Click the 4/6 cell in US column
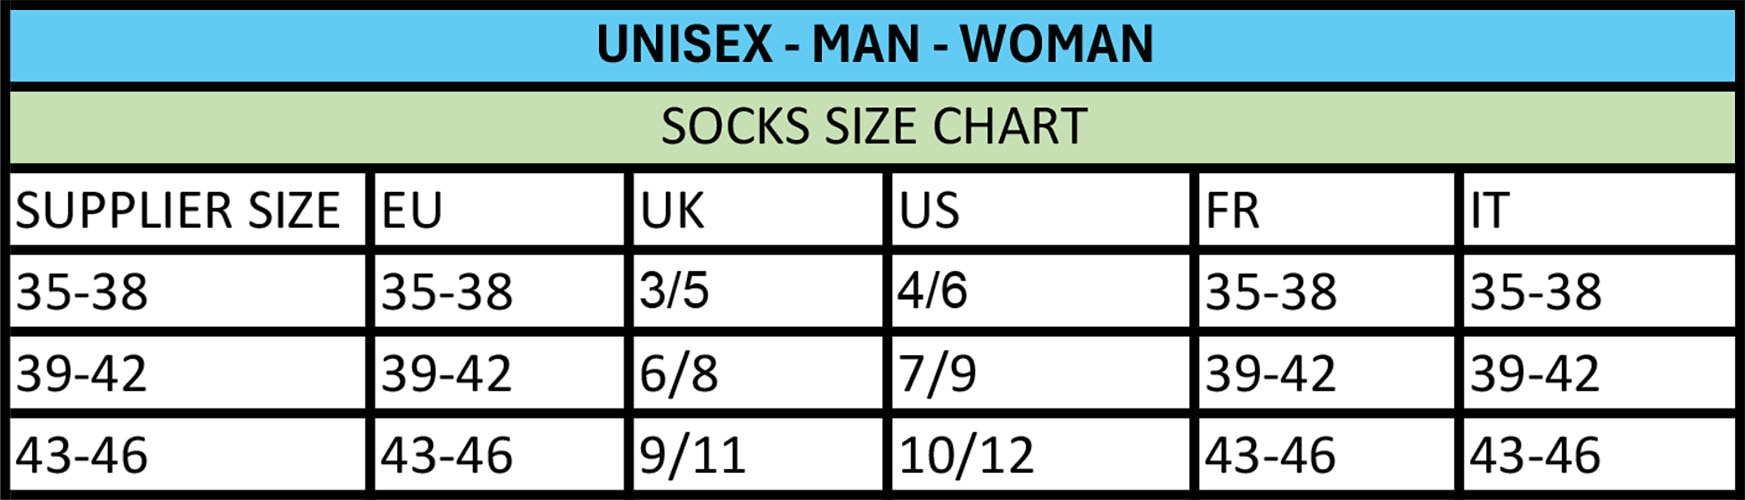This screenshot has width=1745, height=500. coord(932,291)
